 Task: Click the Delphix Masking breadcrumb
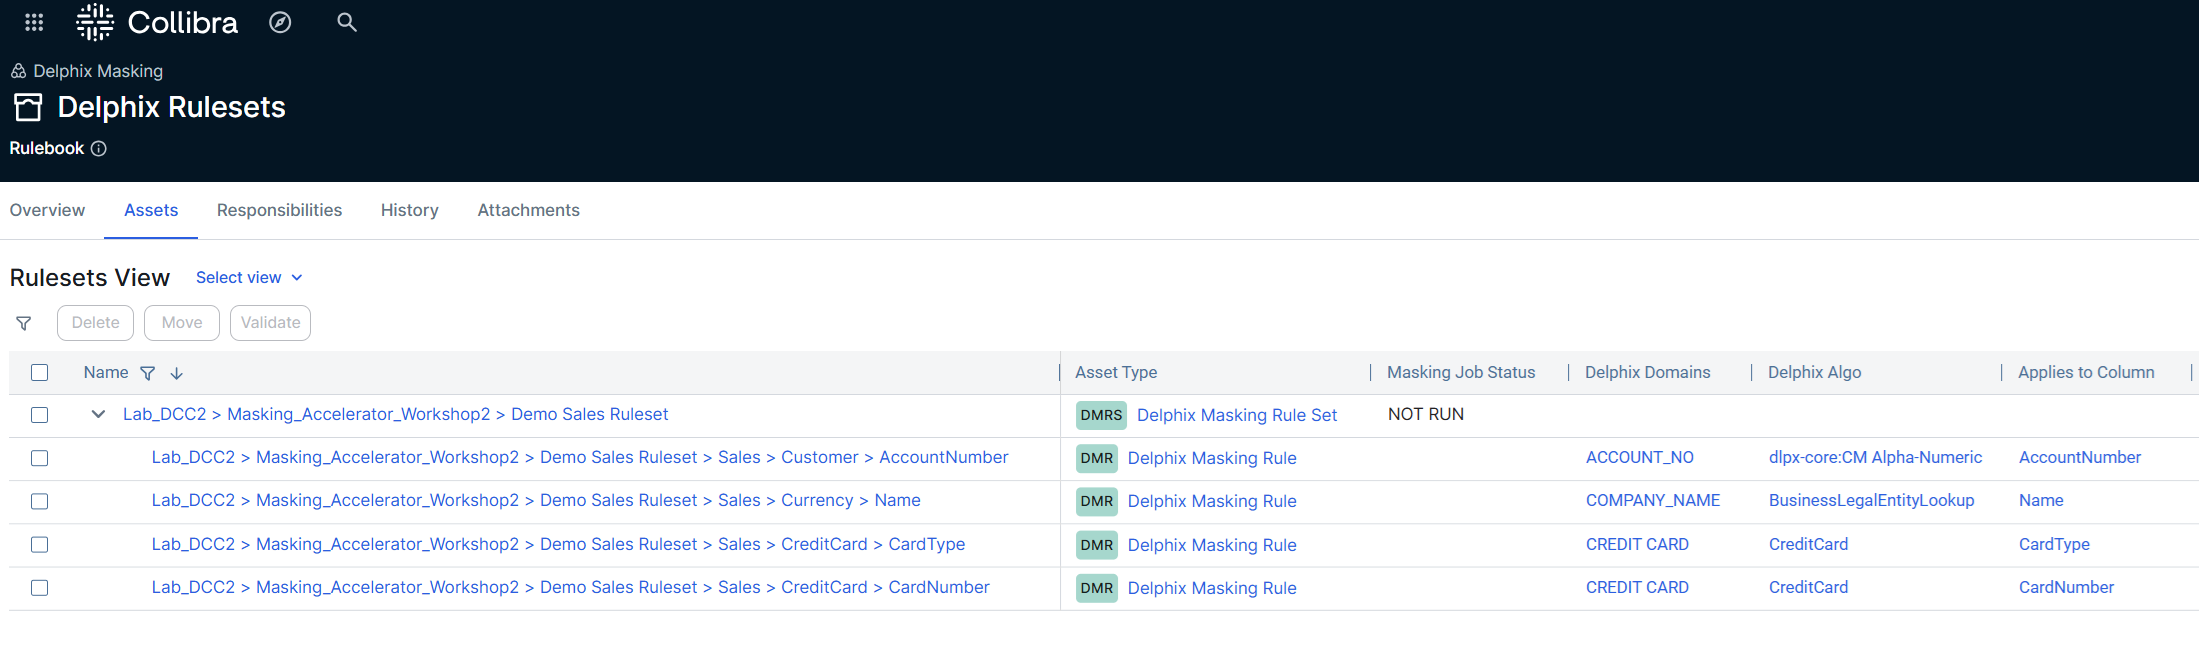pyautogui.click(x=98, y=71)
